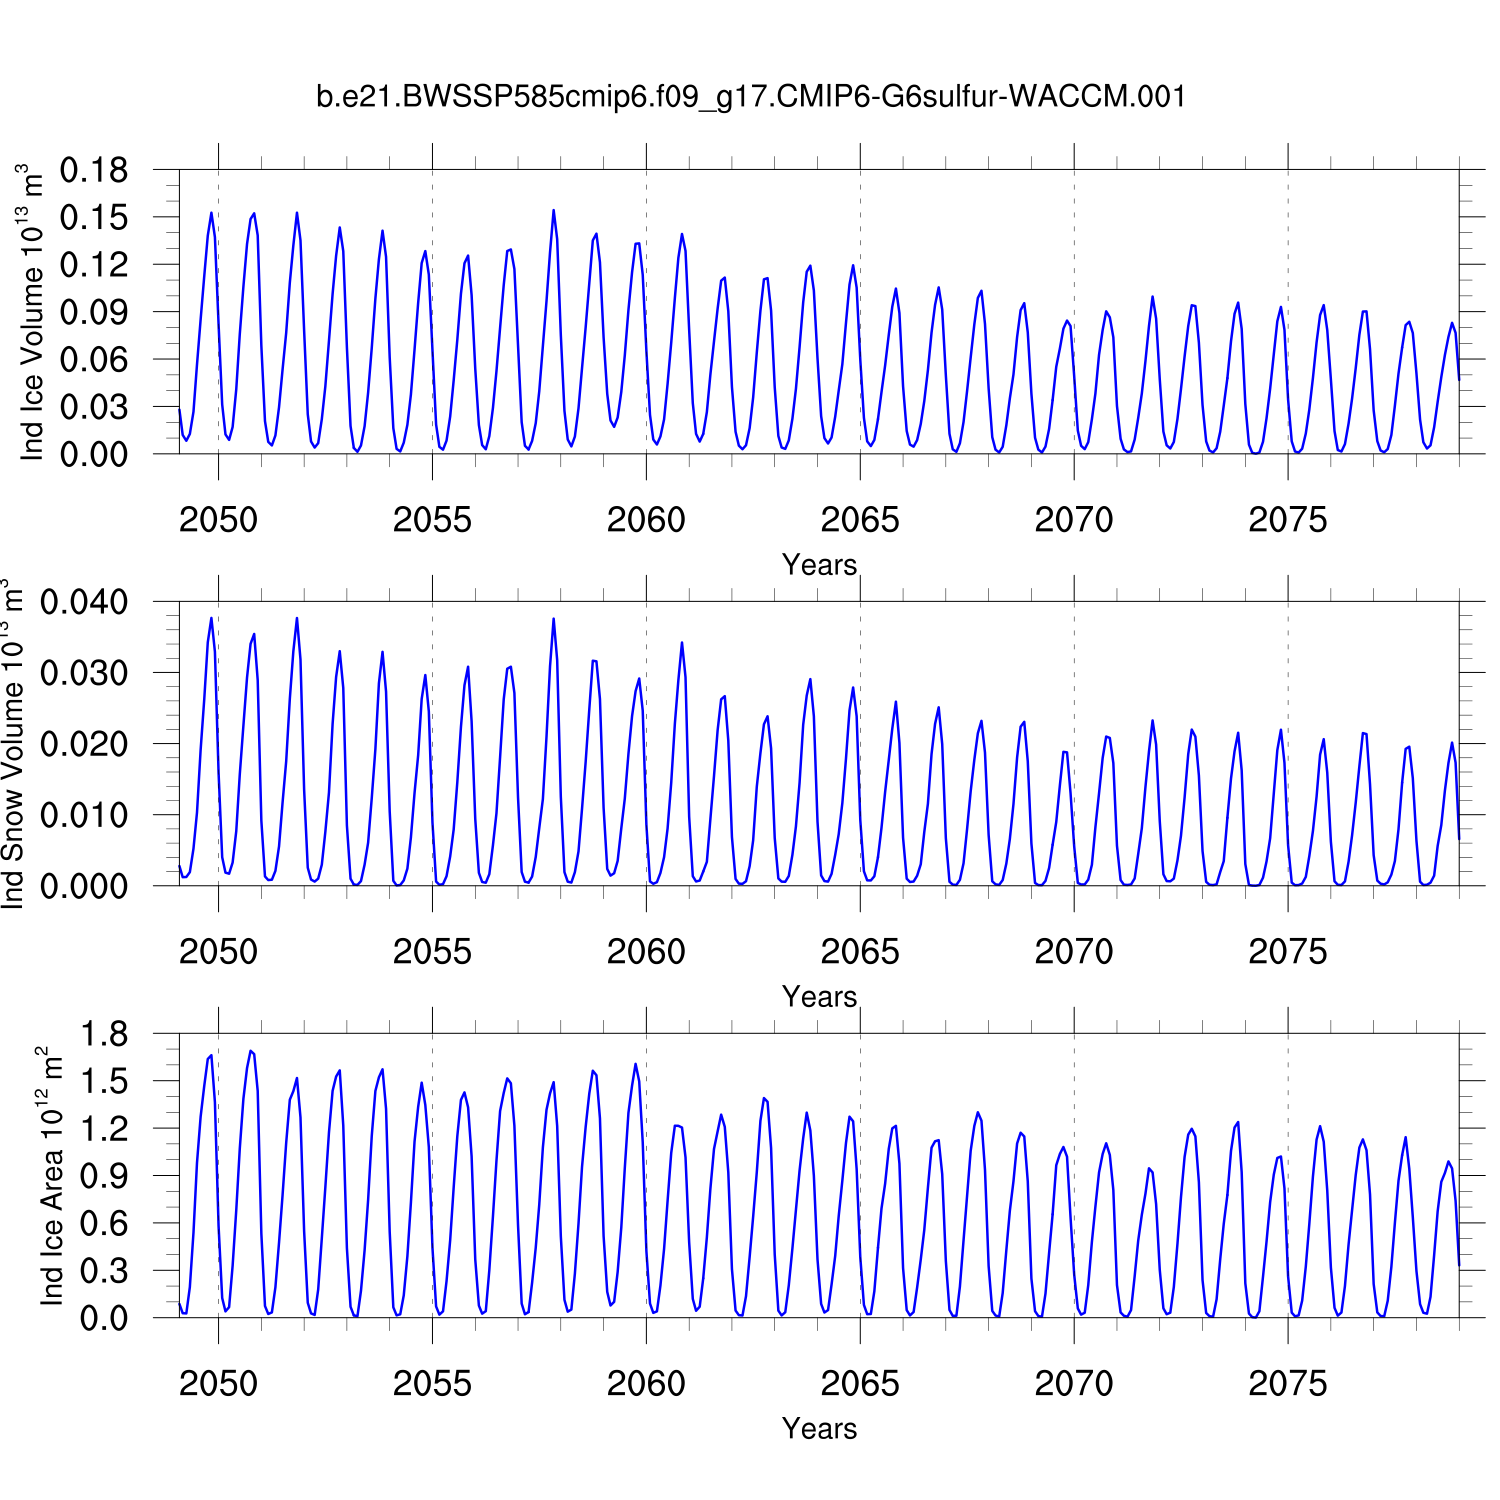Click the 2050 label under the Ice Volume plot
This screenshot has width=1500, height=1500.
(218, 520)
